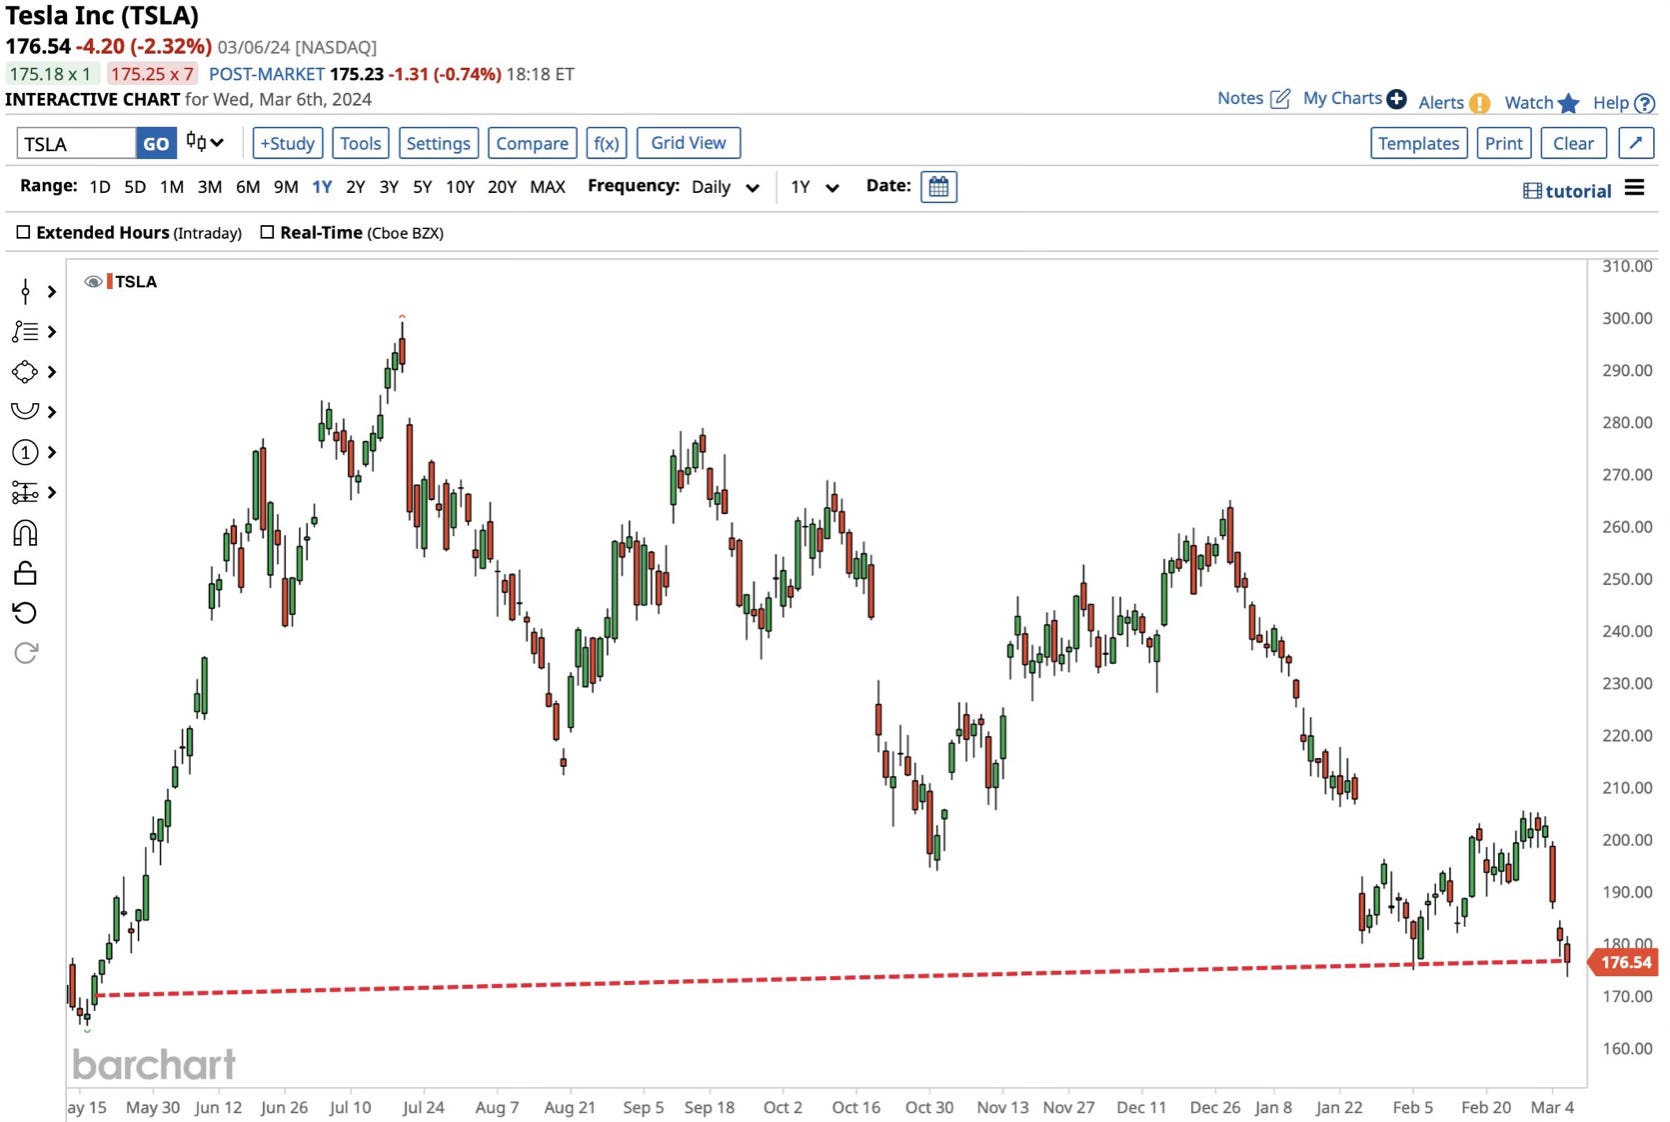This screenshot has width=1670, height=1122.
Task: Add to My Charts plus icon
Action: pyautogui.click(x=1397, y=99)
